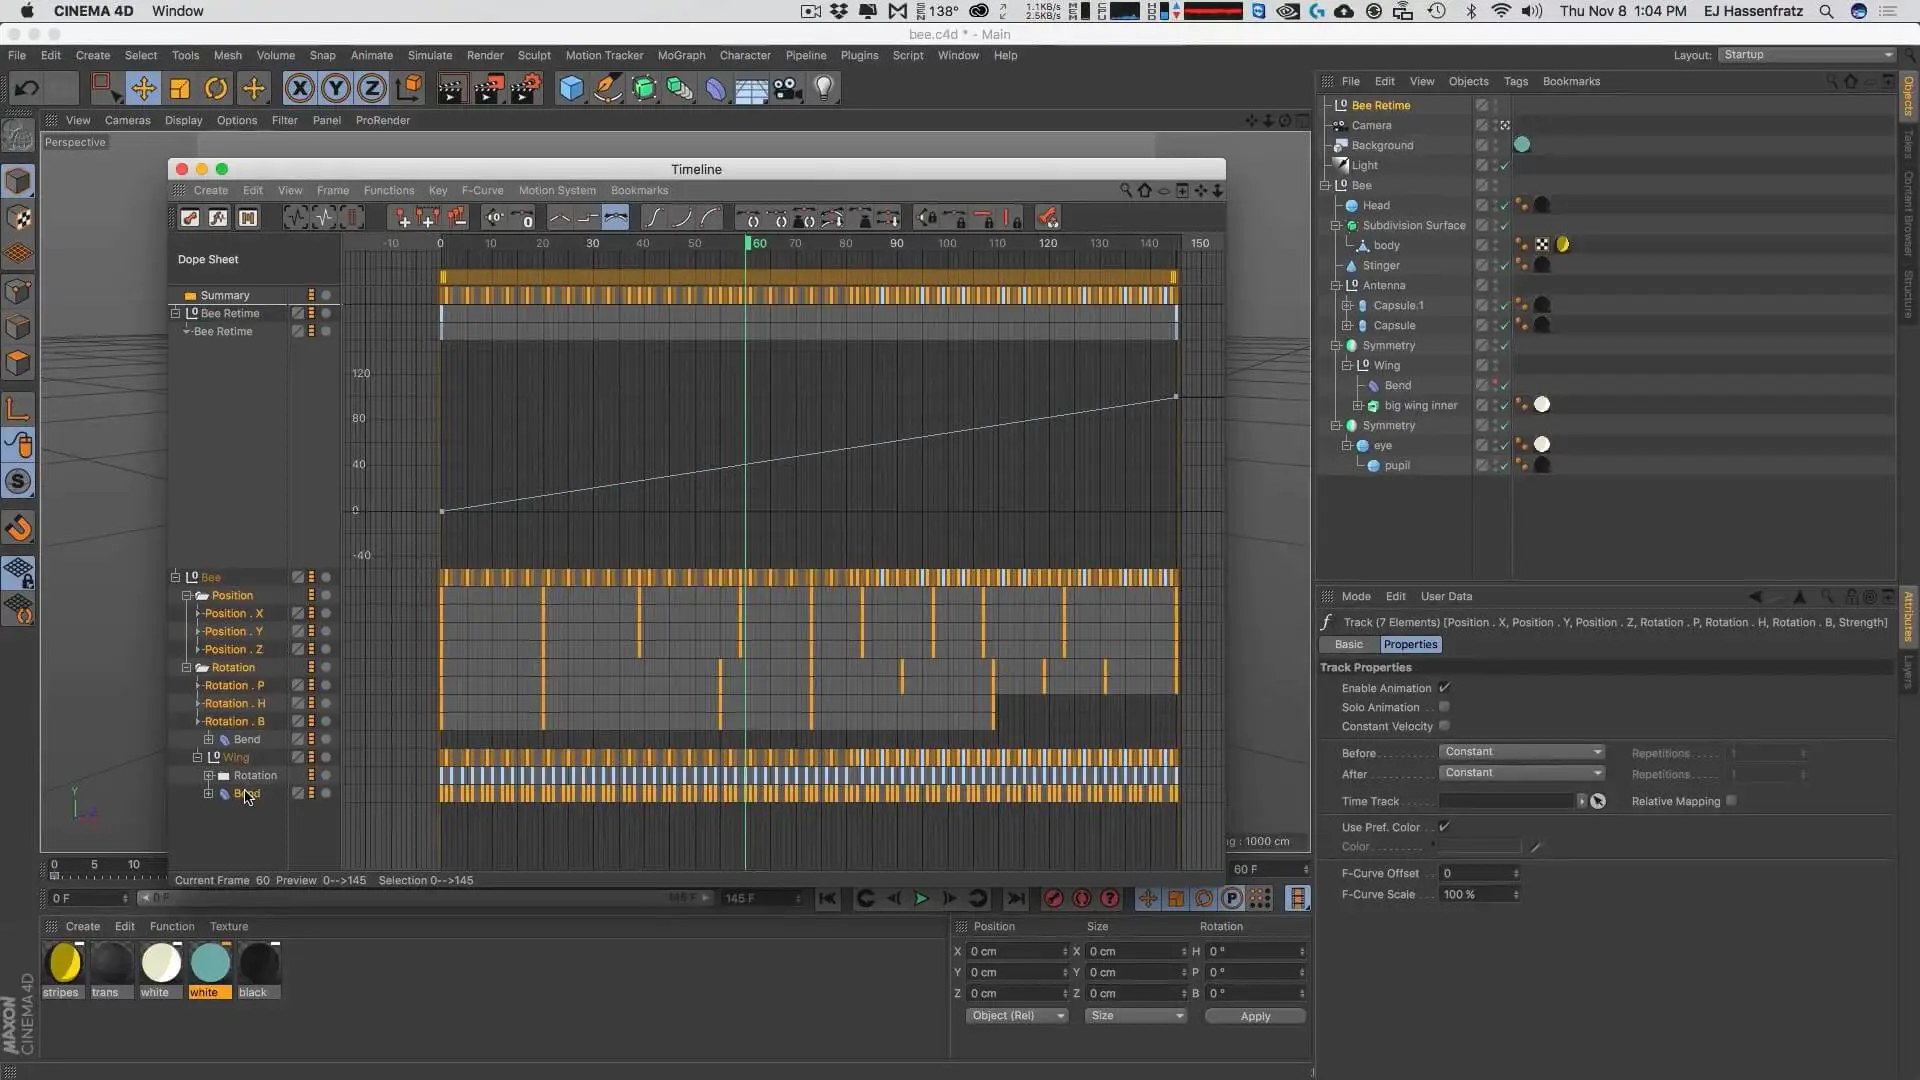Enable Solo Animation checkbox
Image resolution: width=1920 pixels, height=1080 pixels.
point(1444,707)
